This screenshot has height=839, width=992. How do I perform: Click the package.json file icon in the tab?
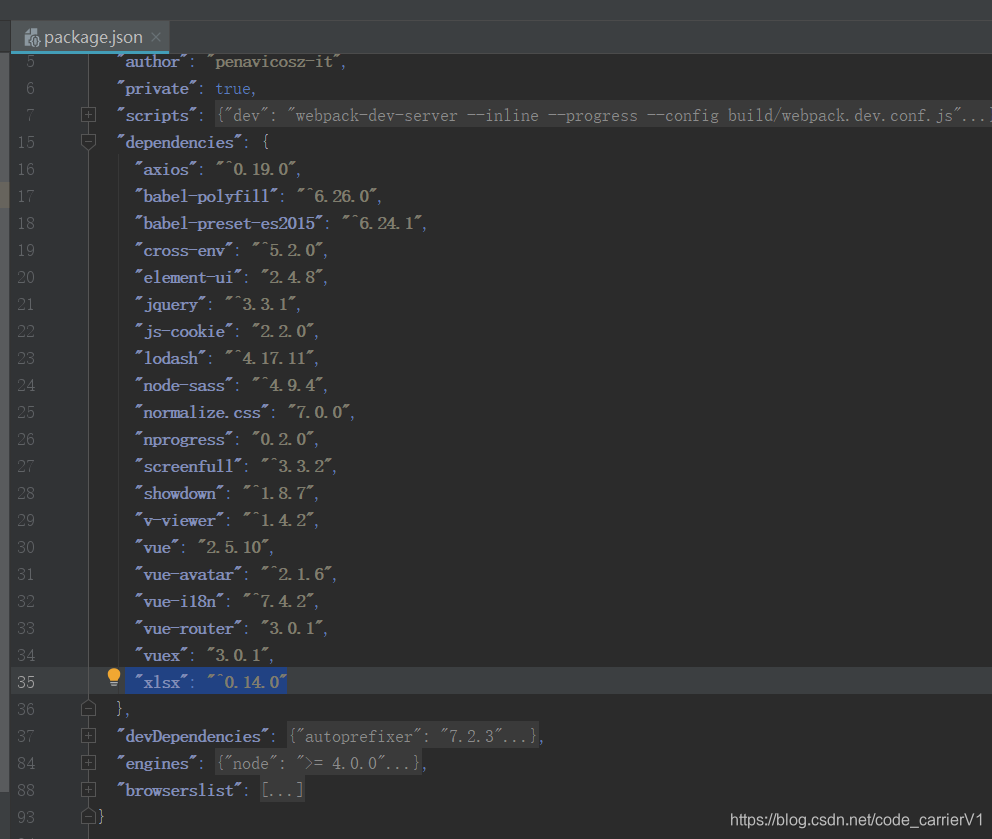[32, 38]
